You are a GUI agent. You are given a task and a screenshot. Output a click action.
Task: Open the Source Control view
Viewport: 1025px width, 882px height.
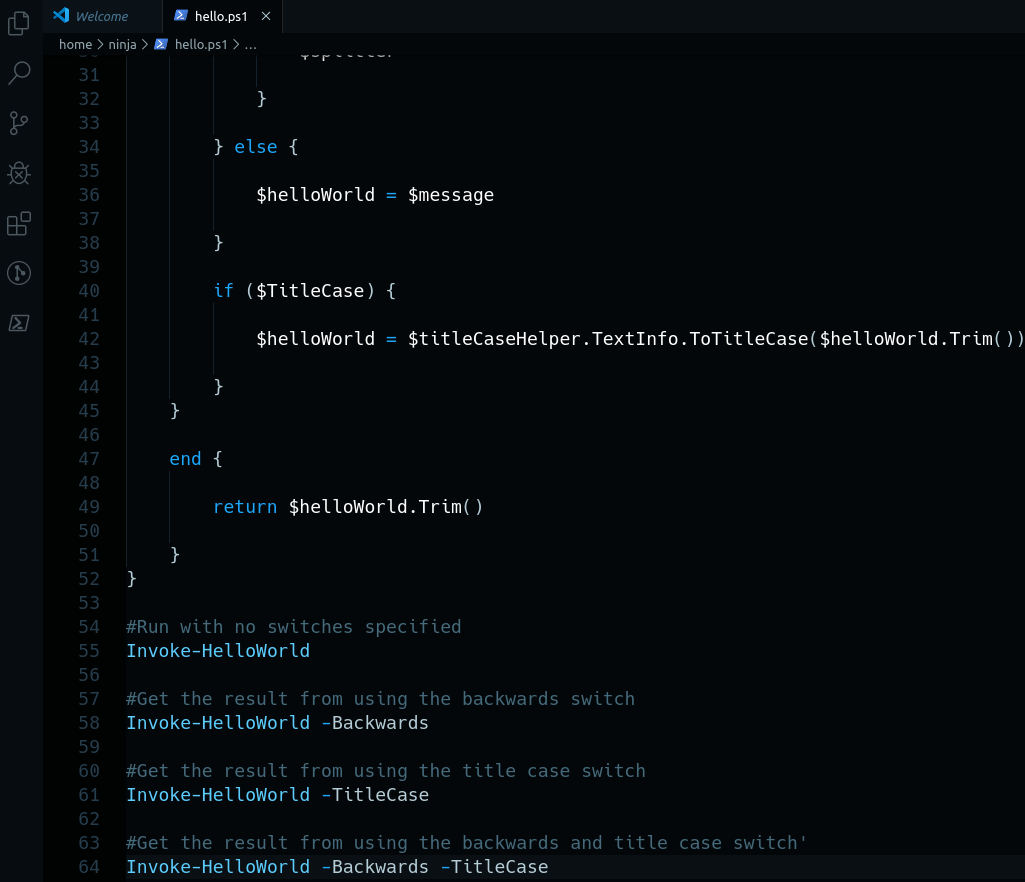[19, 123]
